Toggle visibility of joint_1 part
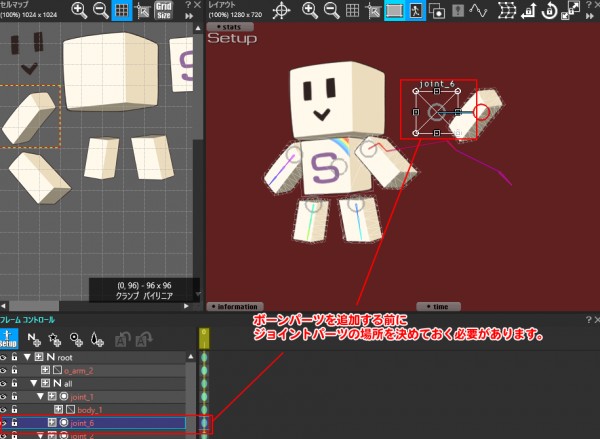Viewport: 600px width, 439px height. coord(4,397)
